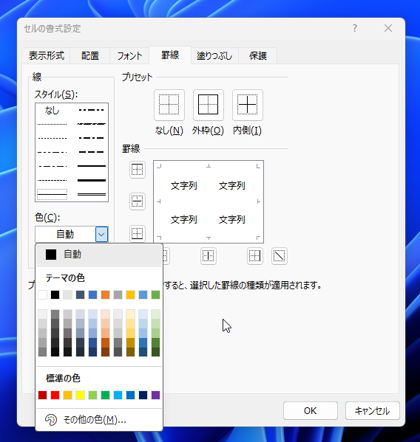Choose the slanted dash-dot line style
This screenshot has width=420, height=442.
[91, 124]
